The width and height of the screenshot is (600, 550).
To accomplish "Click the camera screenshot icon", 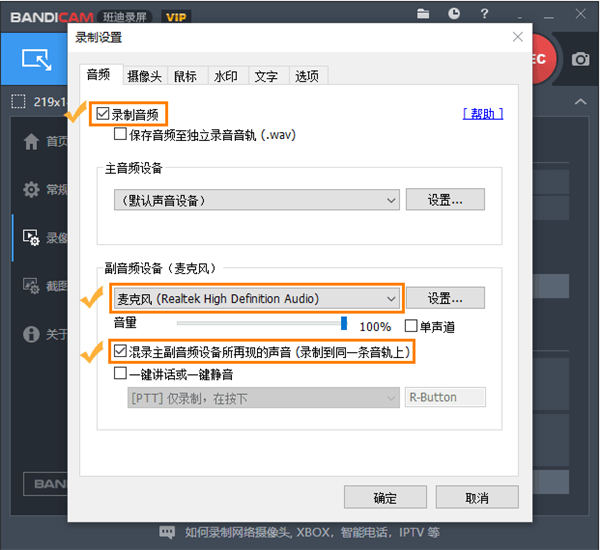I will [580, 59].
